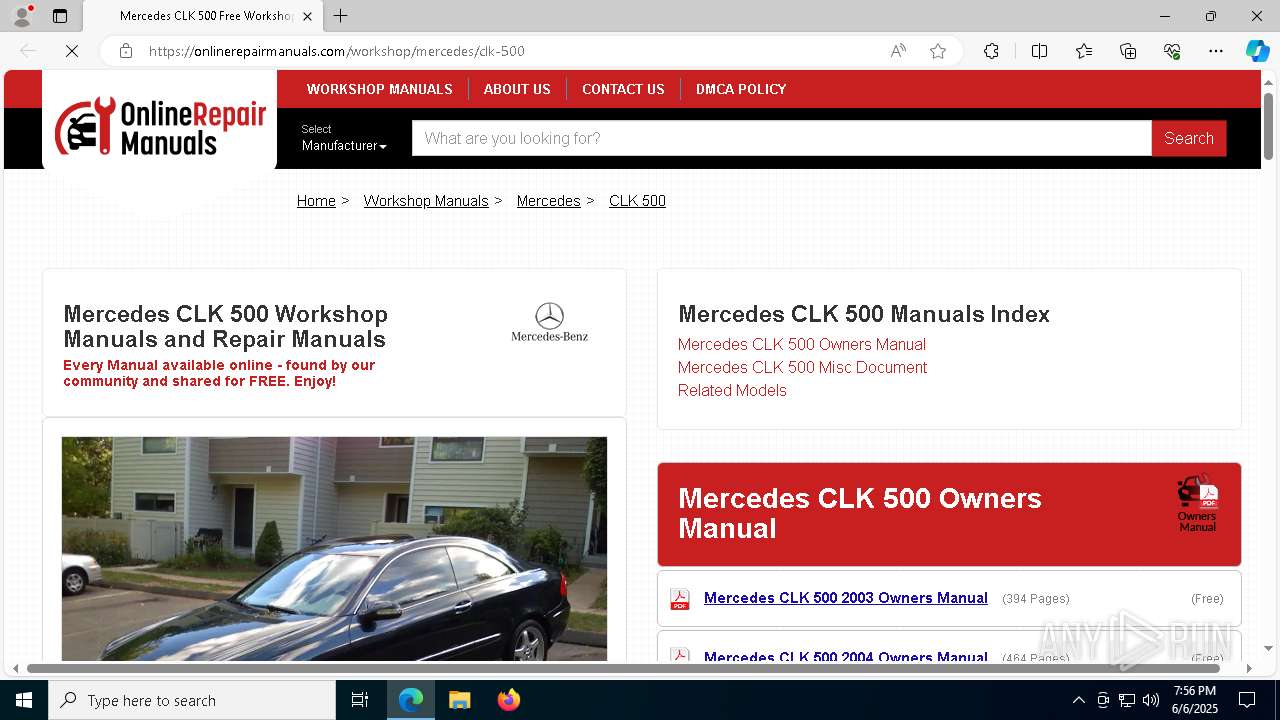
Task: Open the Favorites list
Action: pyautogui.click(x=1084, y=51)
